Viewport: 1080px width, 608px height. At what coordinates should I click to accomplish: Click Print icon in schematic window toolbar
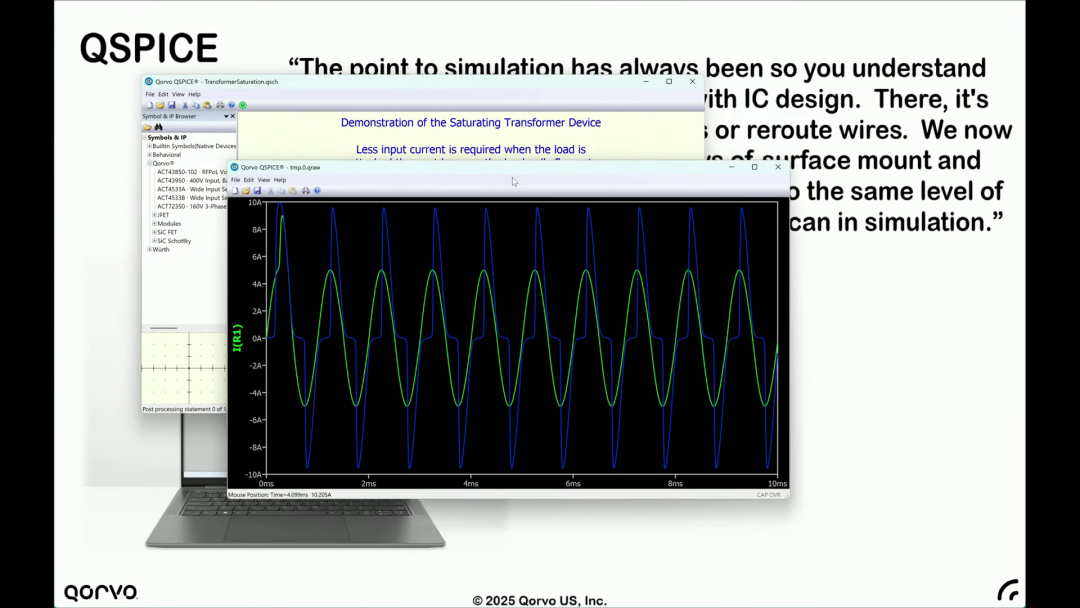(220, 105)
